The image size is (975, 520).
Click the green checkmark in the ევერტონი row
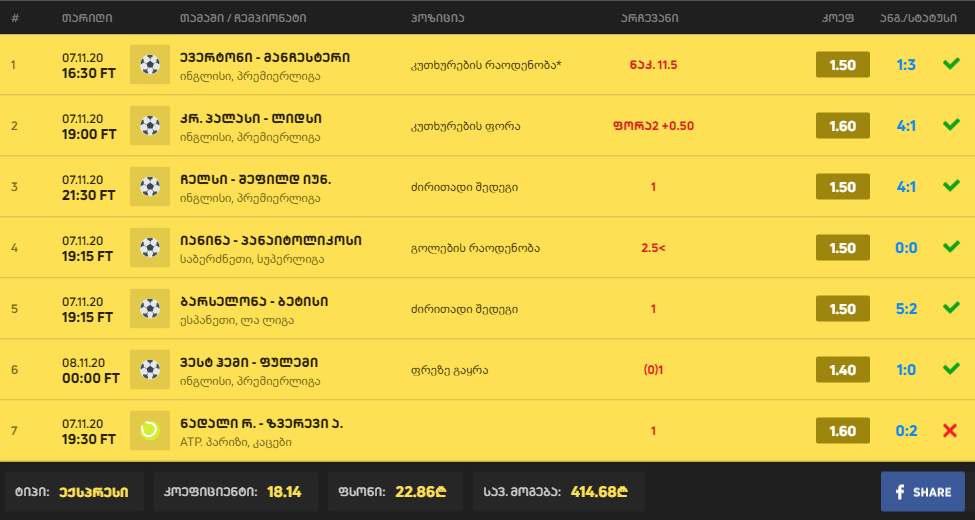click(951, 63)
